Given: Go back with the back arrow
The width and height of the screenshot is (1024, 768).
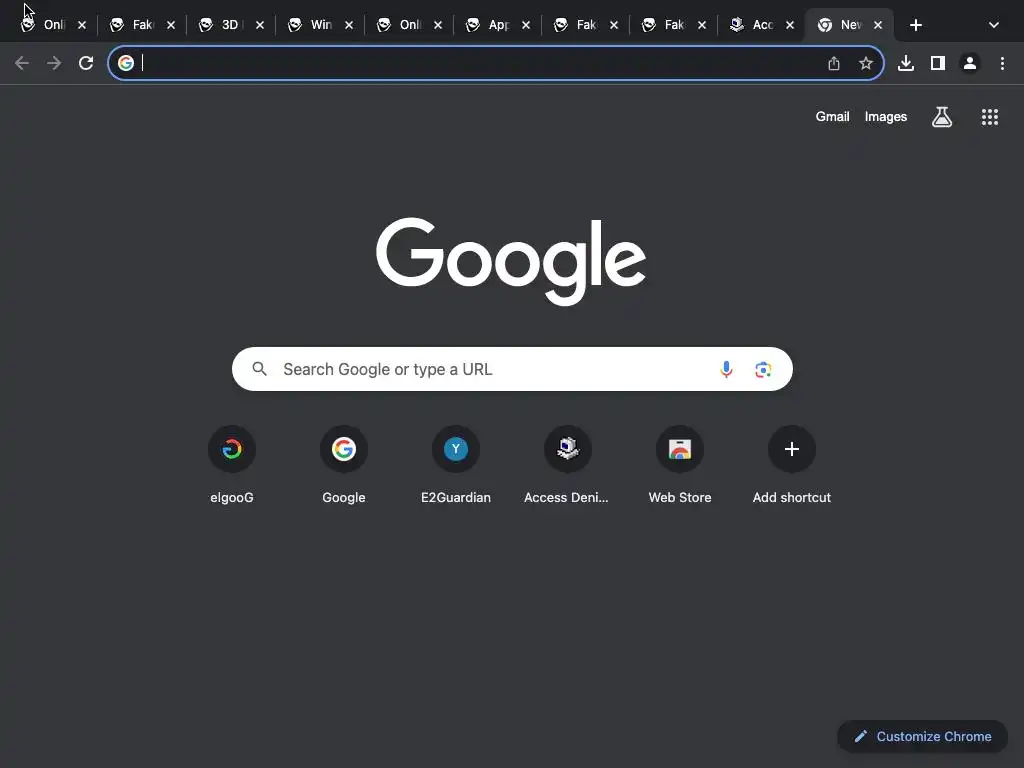Looking at the screenshot, I should [22, 63].
